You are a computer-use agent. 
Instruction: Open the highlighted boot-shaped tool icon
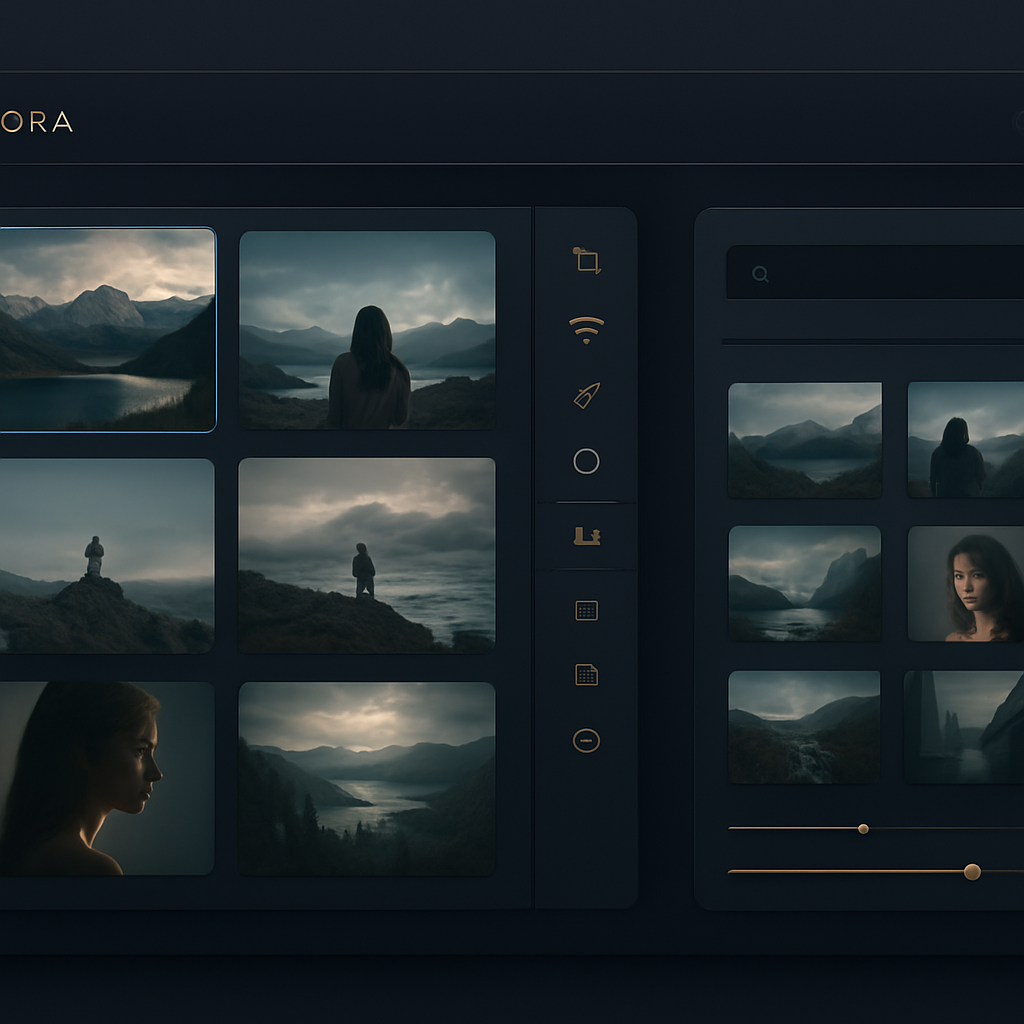tap(586, 536)
